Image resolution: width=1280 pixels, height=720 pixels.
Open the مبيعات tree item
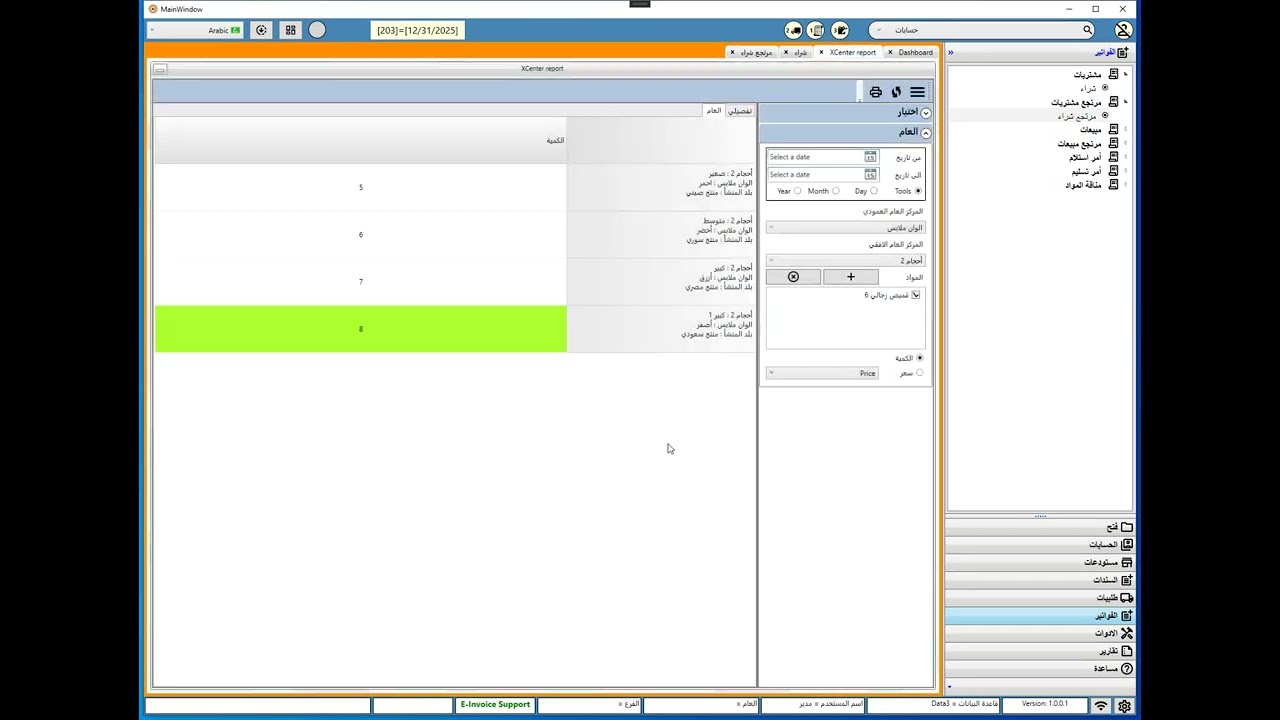pos(1090,130)
